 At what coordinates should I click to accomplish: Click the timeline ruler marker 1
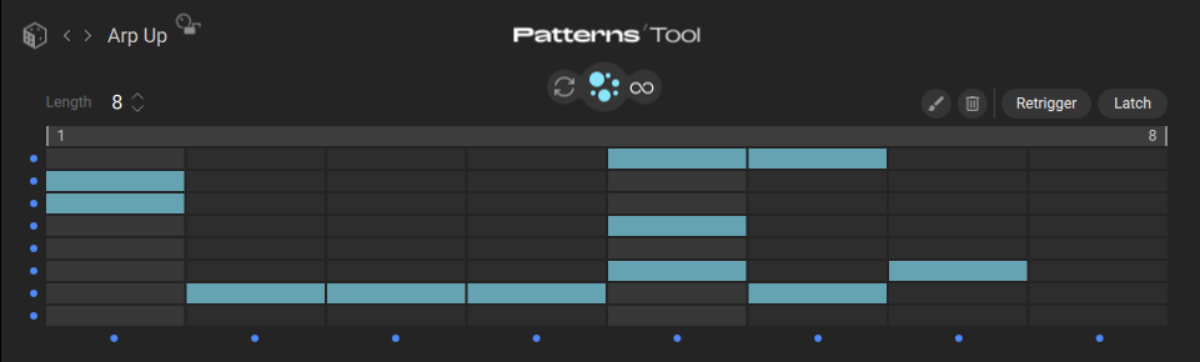61,136
